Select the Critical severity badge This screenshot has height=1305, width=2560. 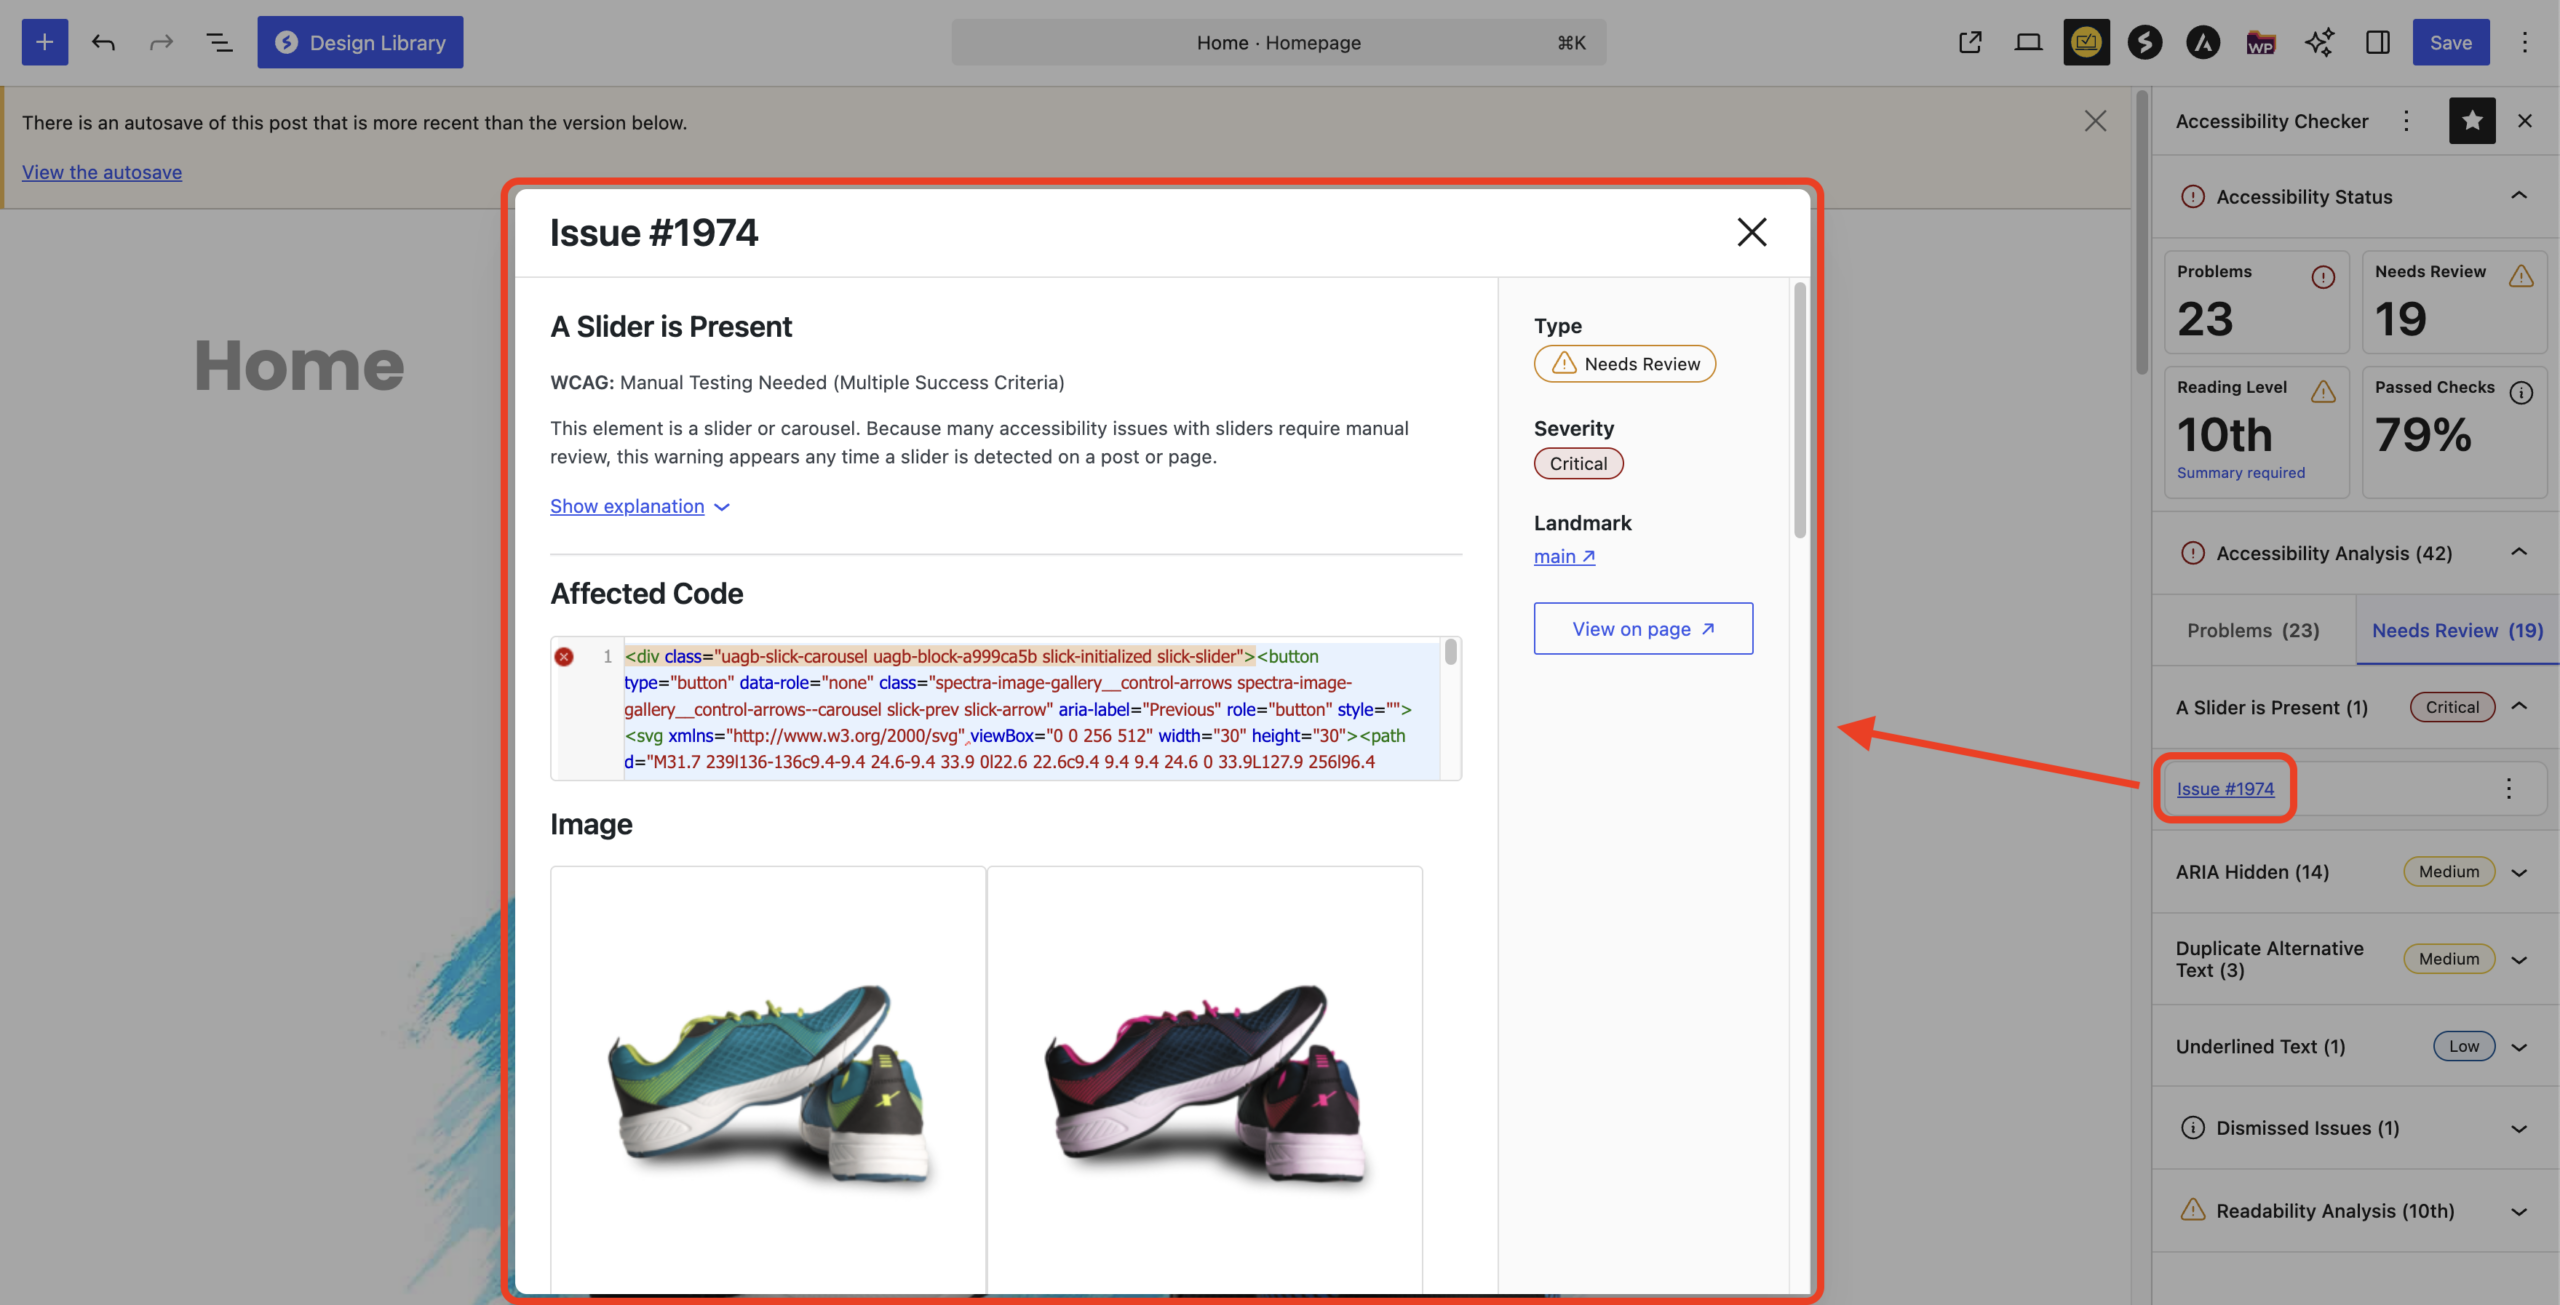pos(1578,463)
